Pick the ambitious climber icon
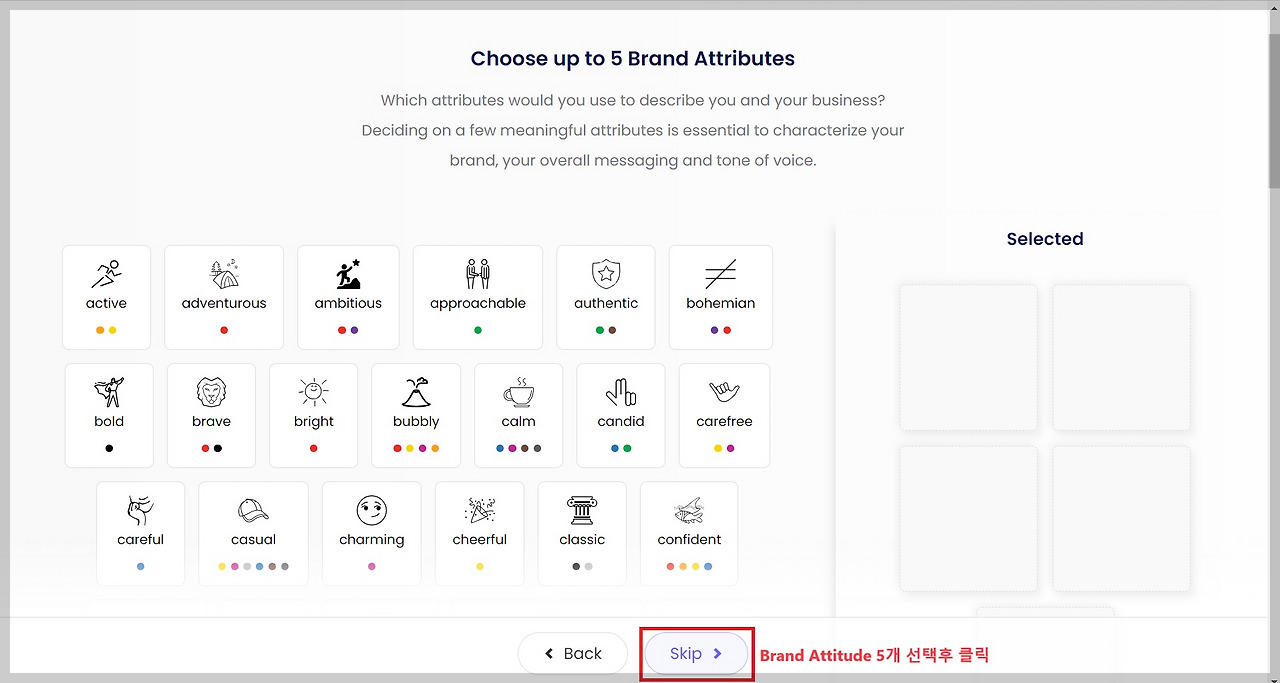The image size is (1280, 683). point(348,273)
